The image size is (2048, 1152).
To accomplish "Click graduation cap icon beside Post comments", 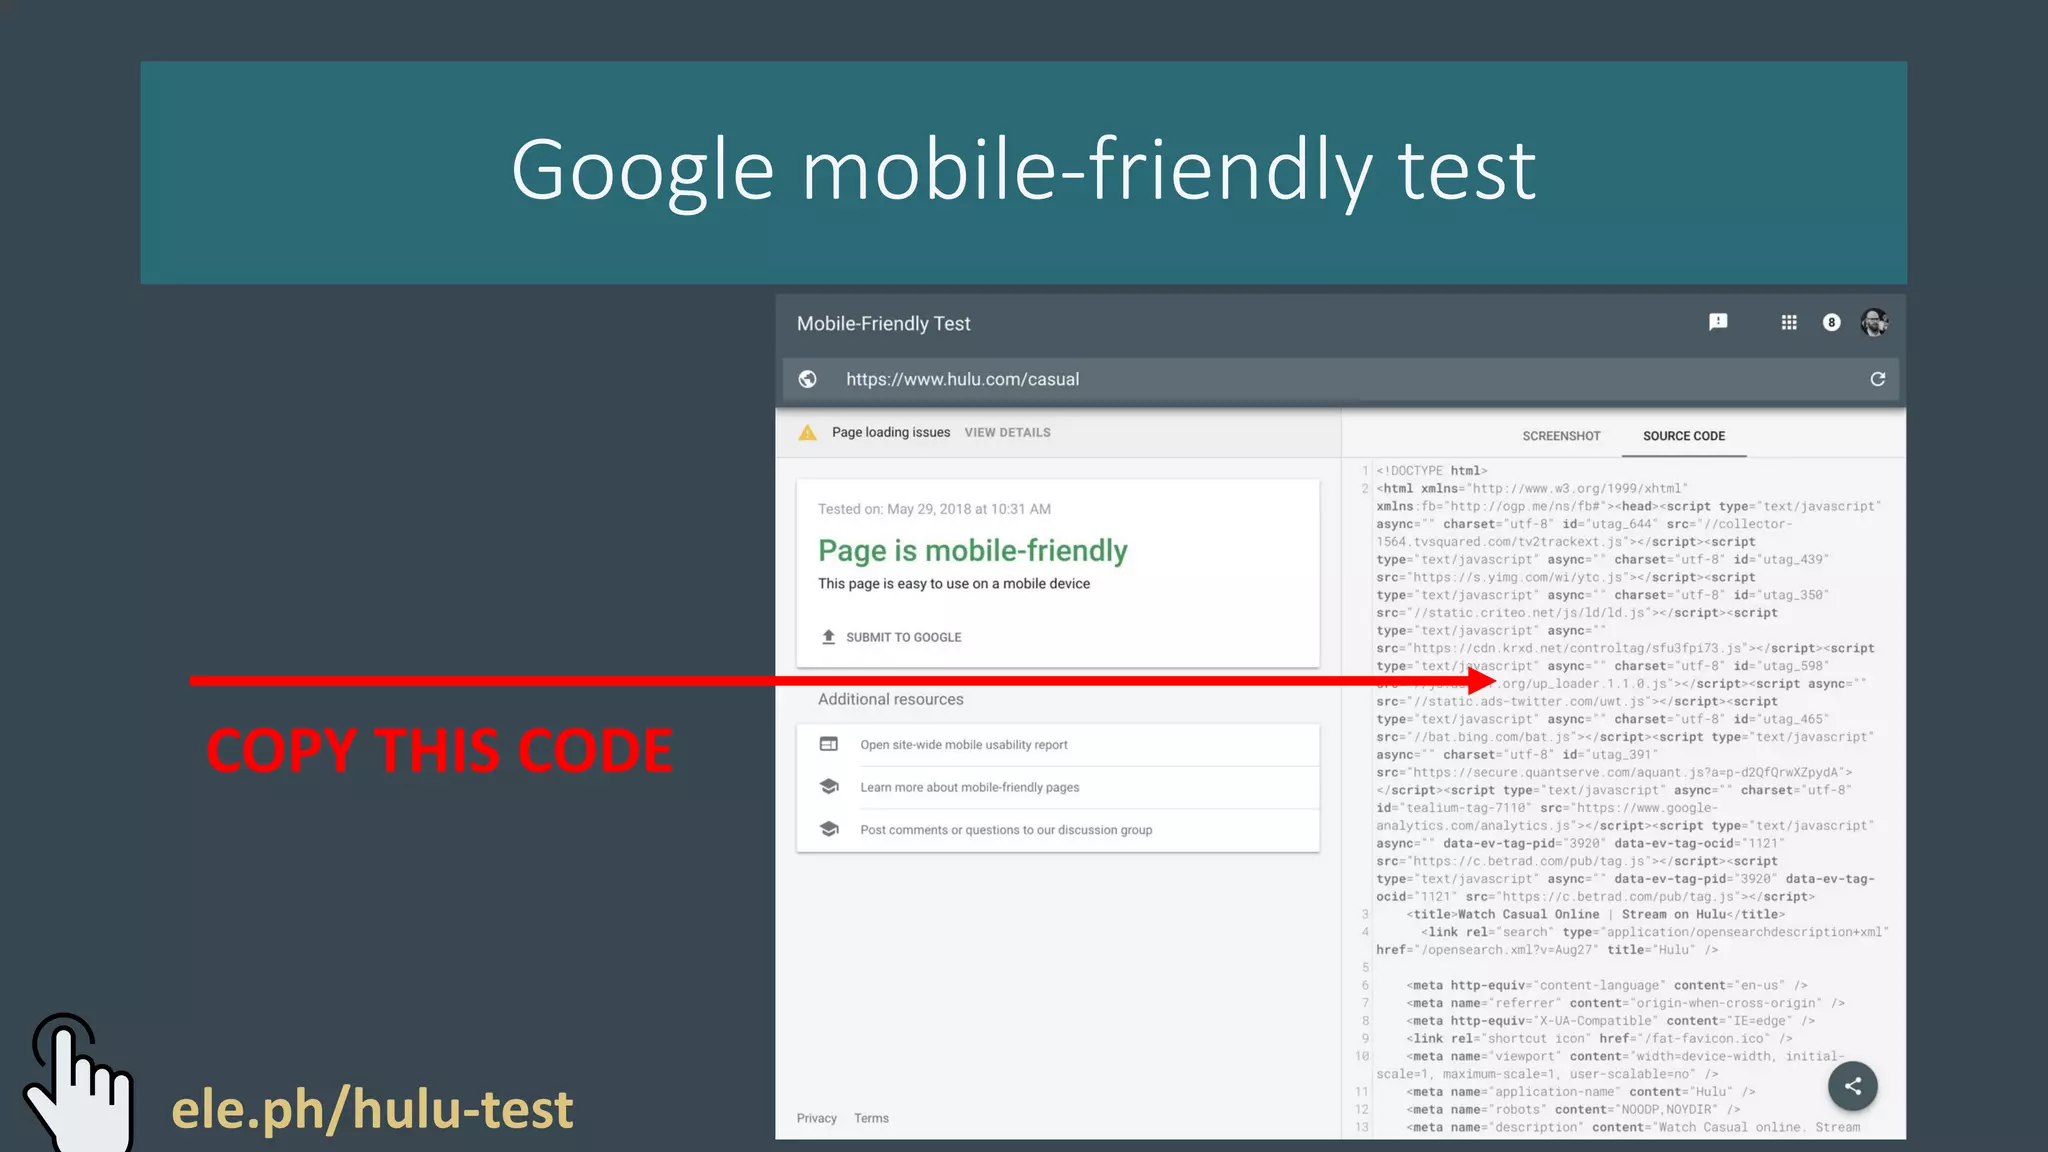I will pos(829,829).
